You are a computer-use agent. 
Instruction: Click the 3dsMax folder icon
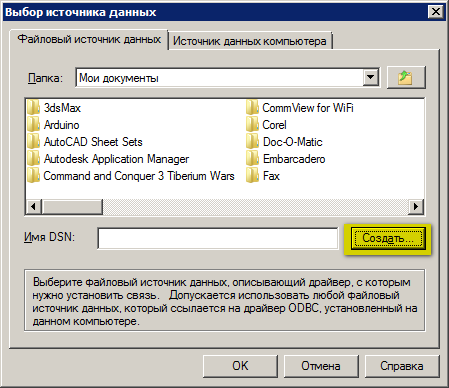[33, 108]
